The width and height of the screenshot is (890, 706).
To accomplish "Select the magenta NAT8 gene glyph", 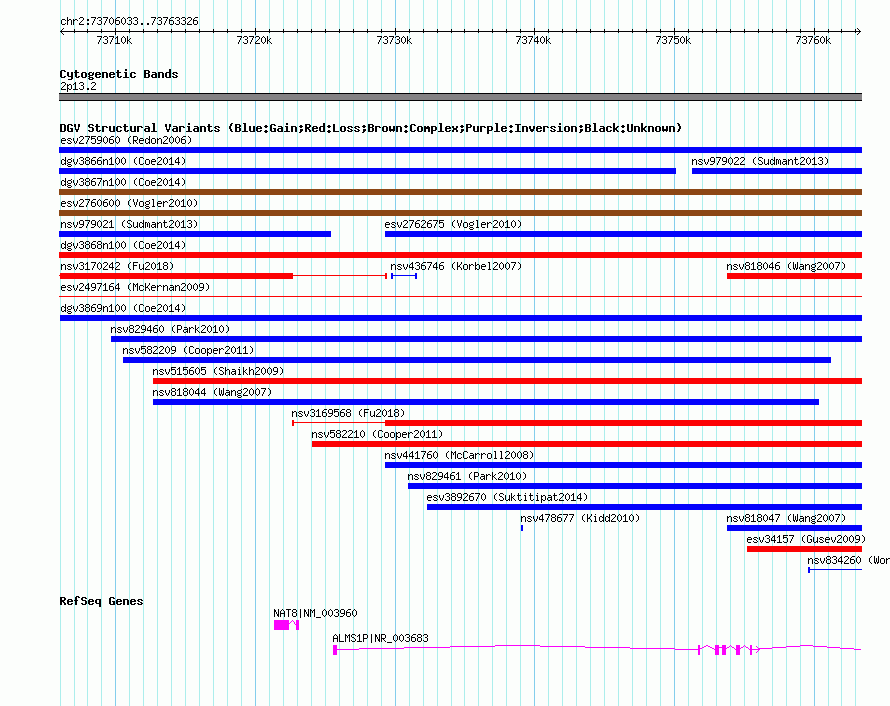I will pyautogui.click(x=286, y=625).
